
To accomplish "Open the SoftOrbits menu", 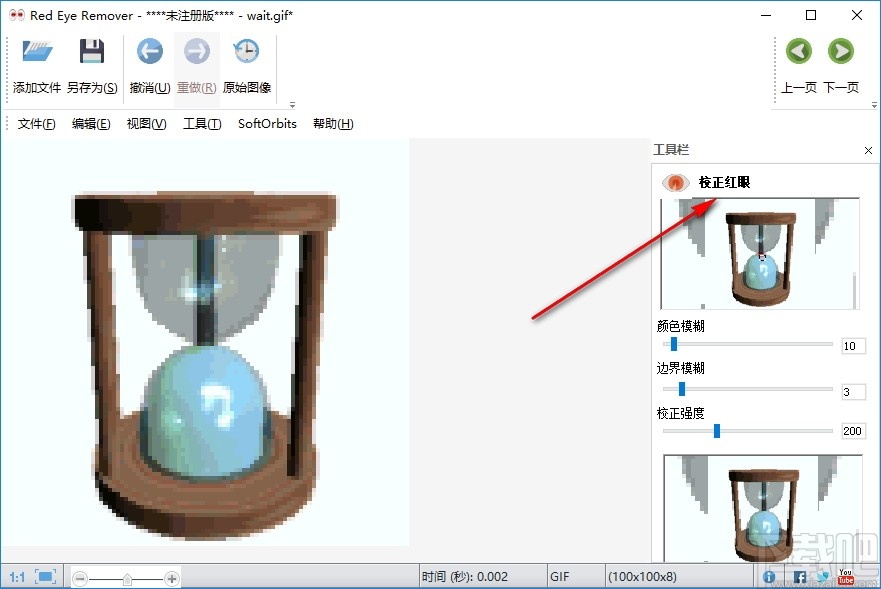I will pos(266,123).
